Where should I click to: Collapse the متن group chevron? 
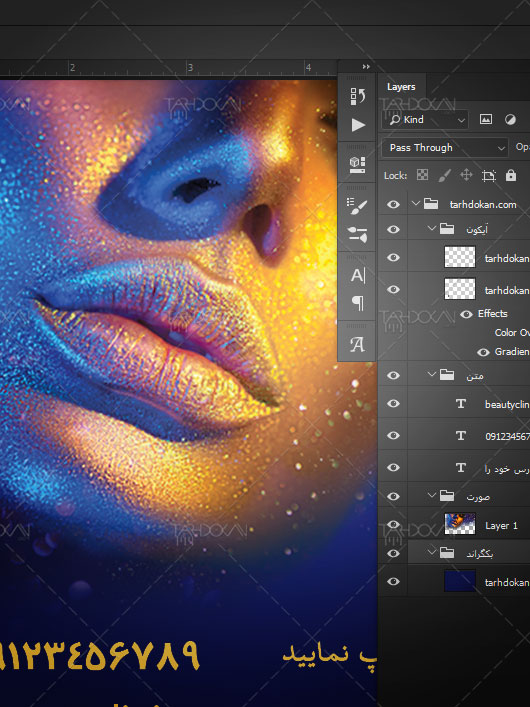point(432,374)
